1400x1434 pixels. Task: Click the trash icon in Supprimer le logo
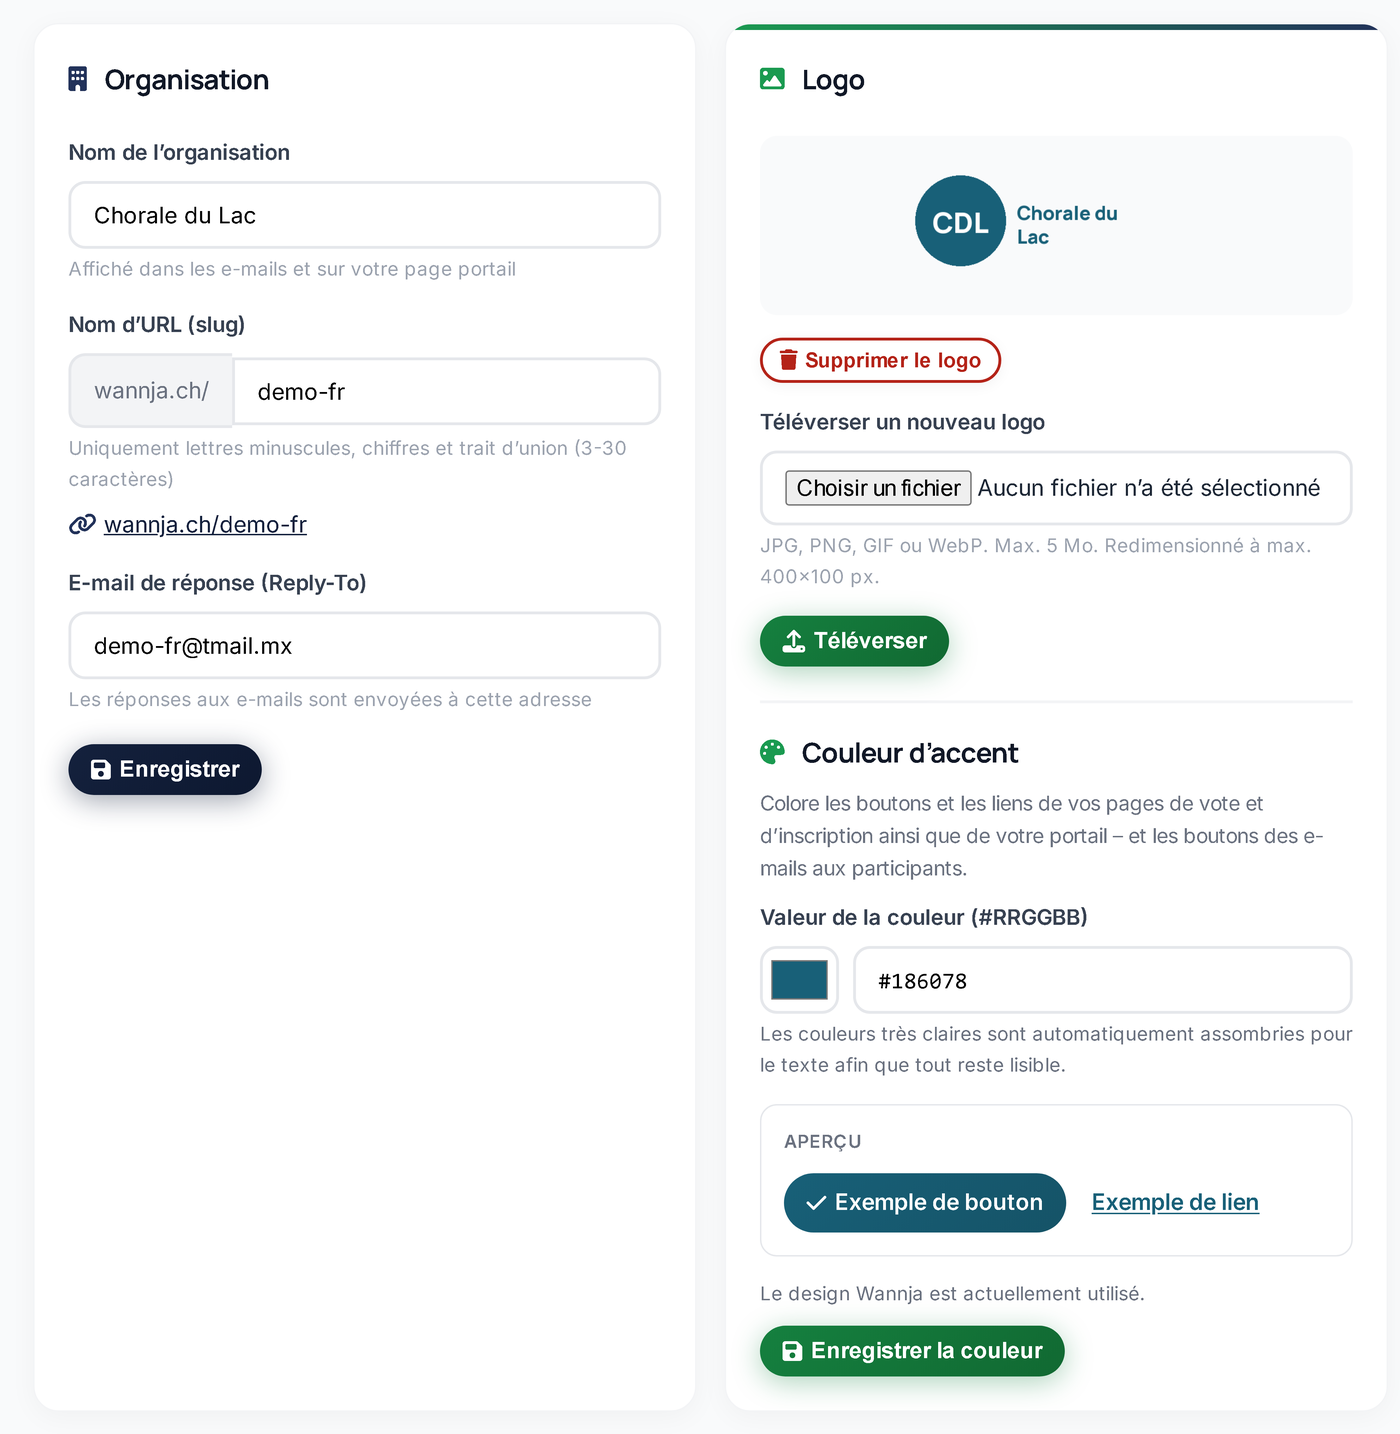[789, 360]
